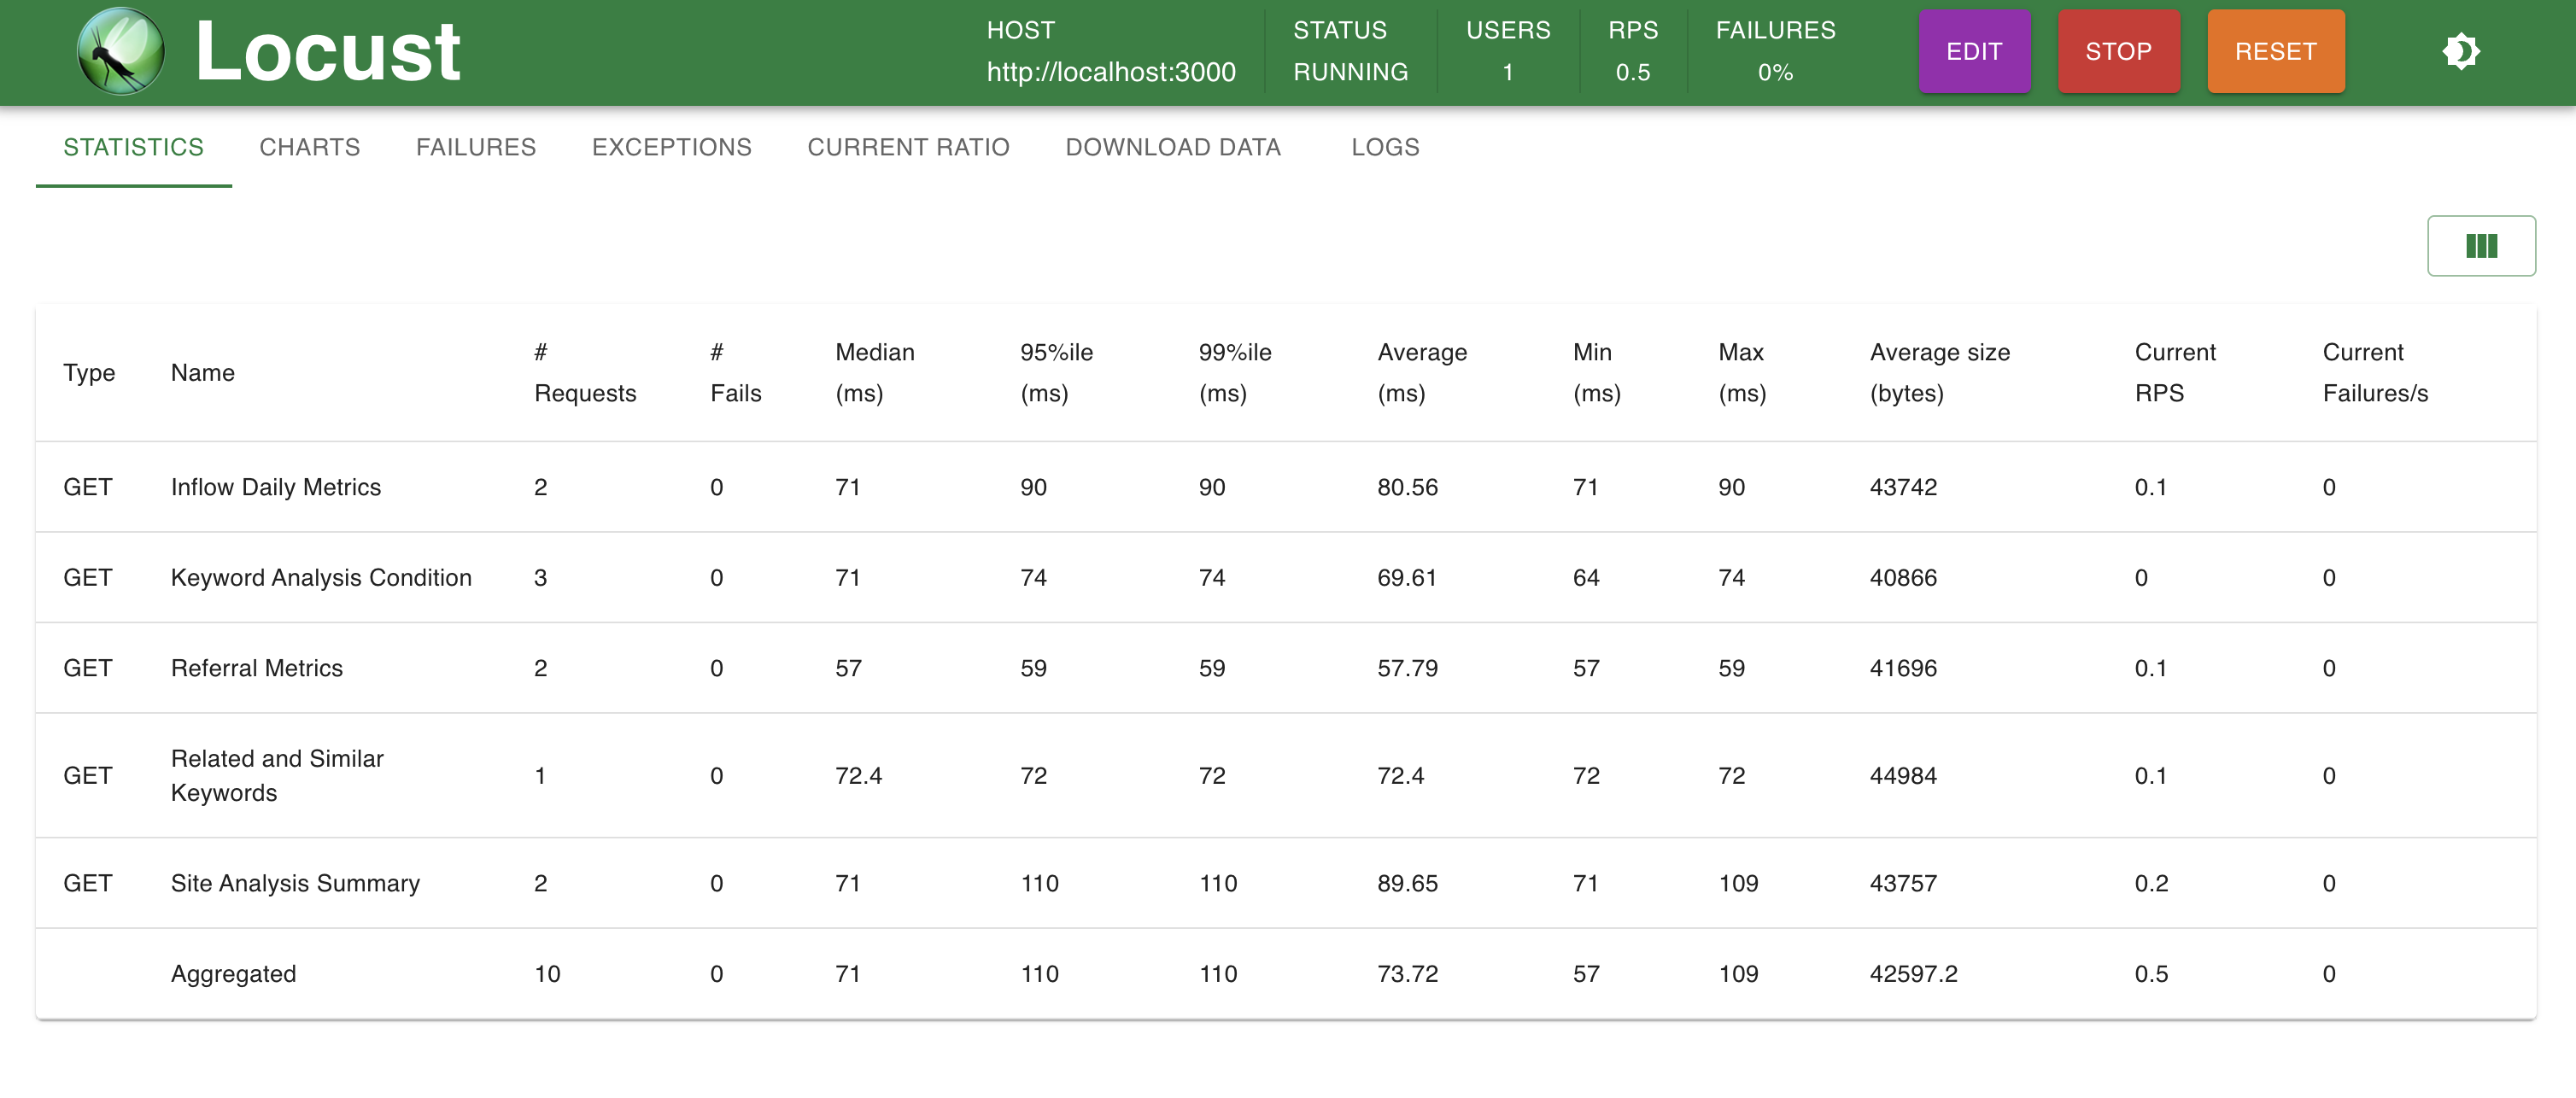Click the host URL http://localhost:3000

click(x=1110, y=73)
